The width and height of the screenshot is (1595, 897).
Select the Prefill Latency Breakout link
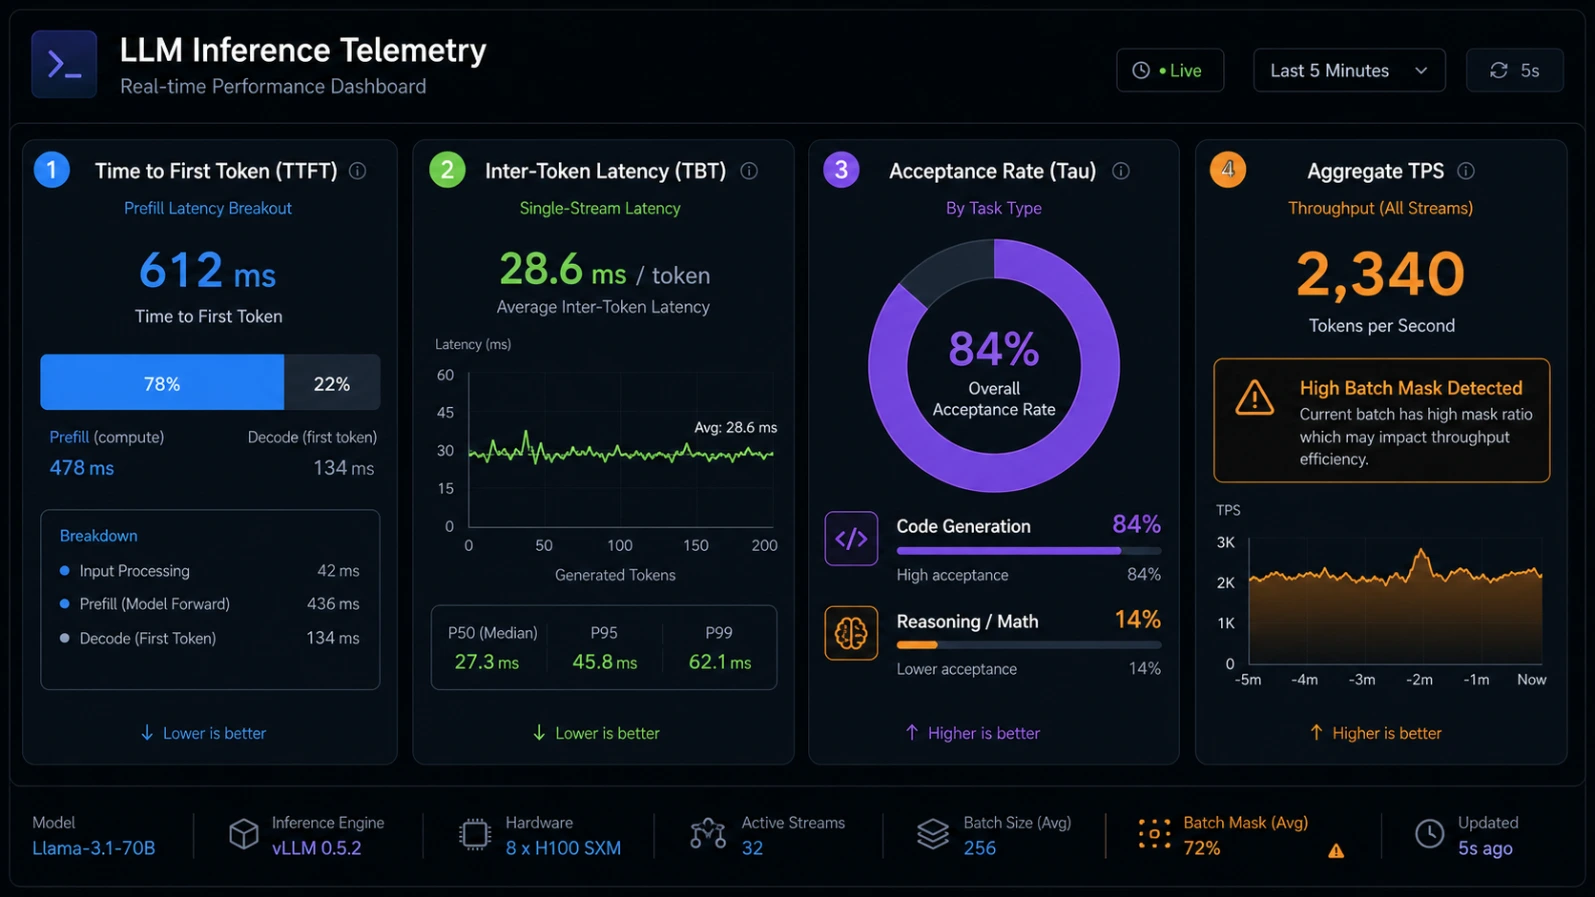click(208, 208)
